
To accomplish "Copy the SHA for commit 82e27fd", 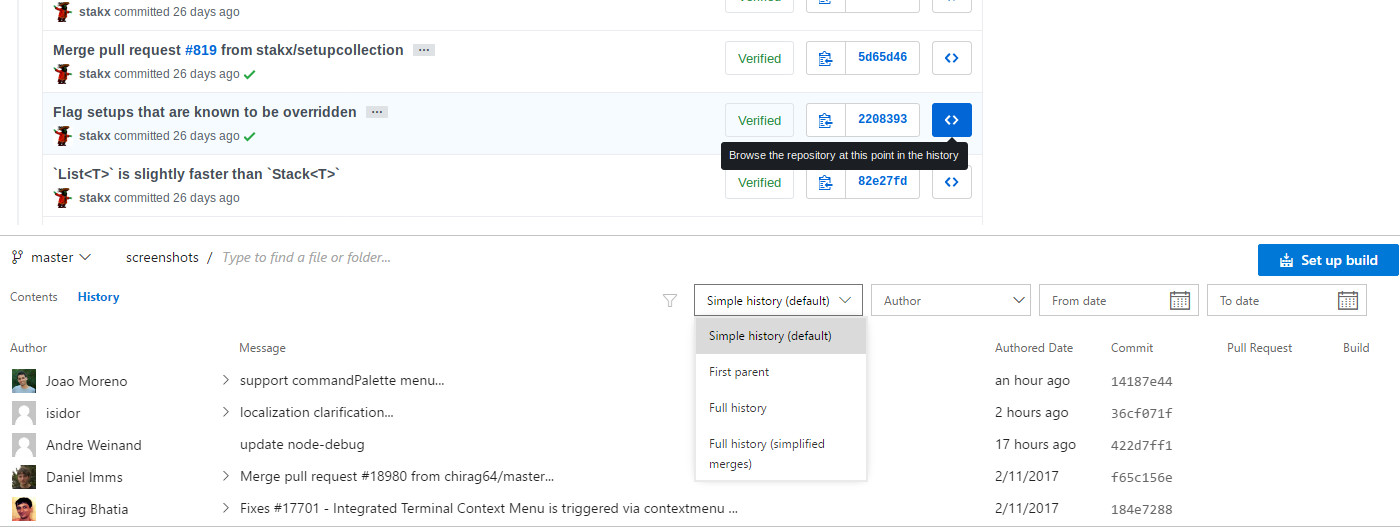I will pos(825,182).
